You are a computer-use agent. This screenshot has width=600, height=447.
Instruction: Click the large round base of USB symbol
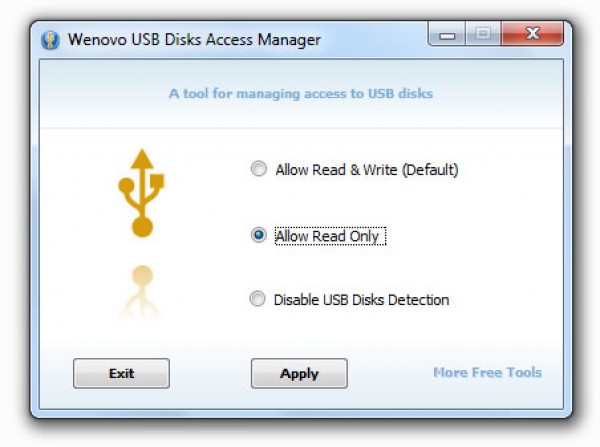point(143,228)
